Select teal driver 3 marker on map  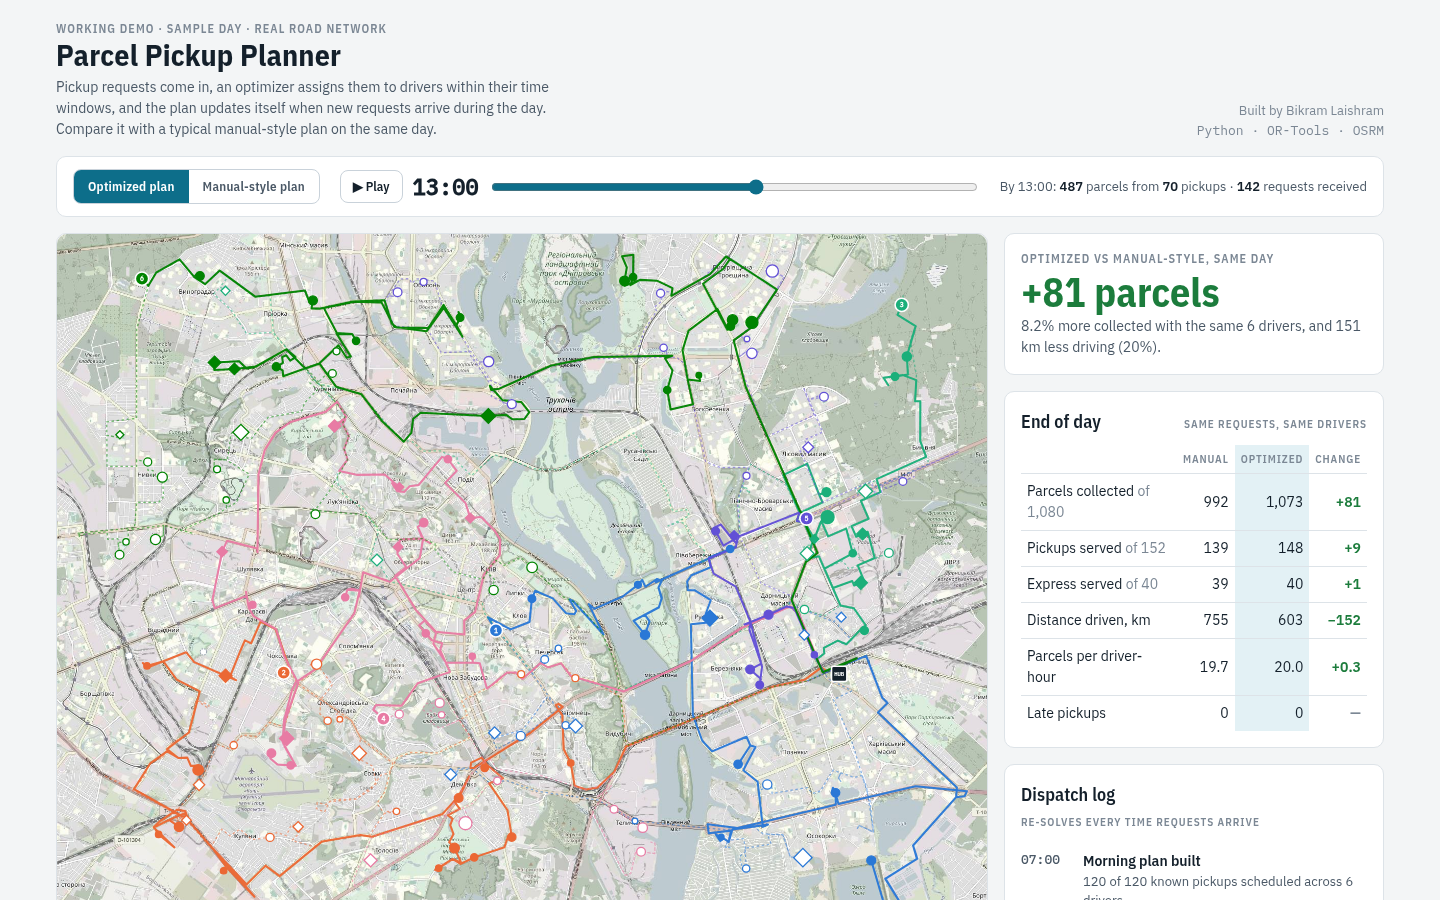[901, 305]
